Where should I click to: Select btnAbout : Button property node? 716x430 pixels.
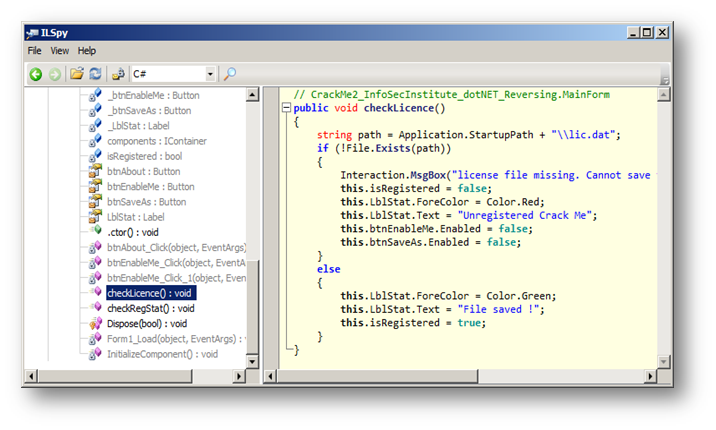coord(144,171)
